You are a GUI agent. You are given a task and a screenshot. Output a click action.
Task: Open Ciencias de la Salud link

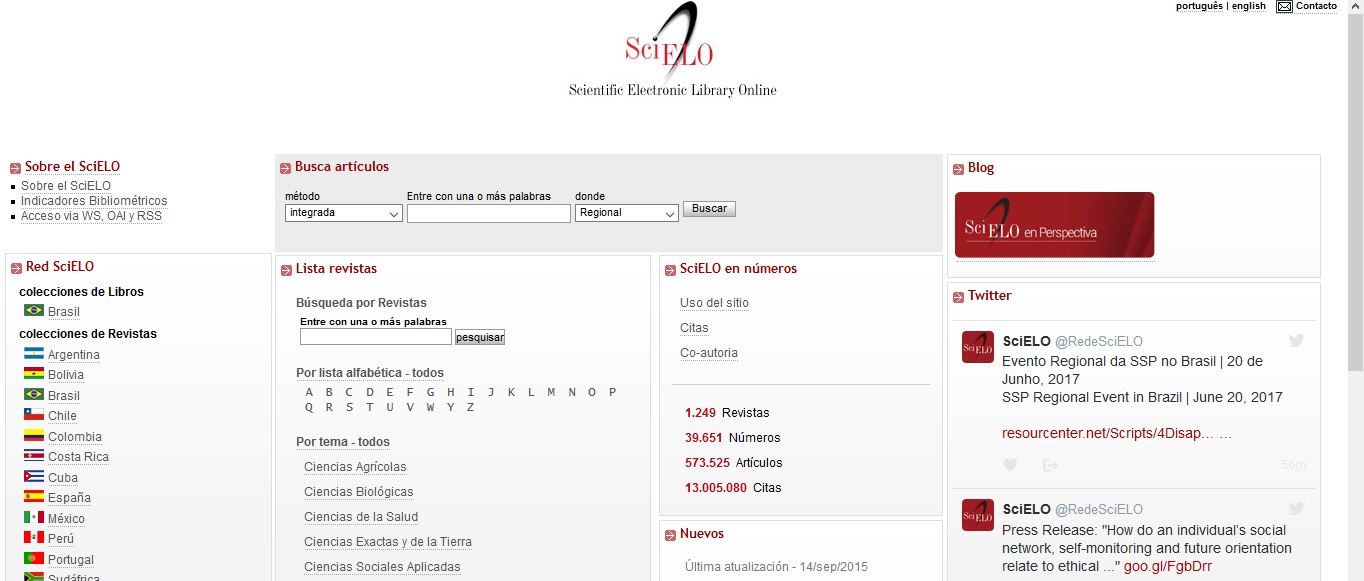[361, 517]
